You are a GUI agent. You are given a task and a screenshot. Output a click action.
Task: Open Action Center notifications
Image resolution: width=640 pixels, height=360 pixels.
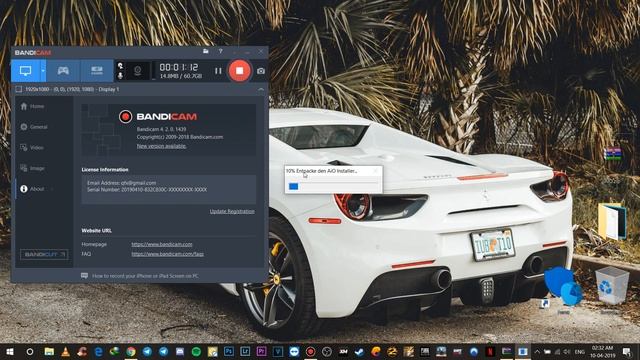[x=627, y=351]
